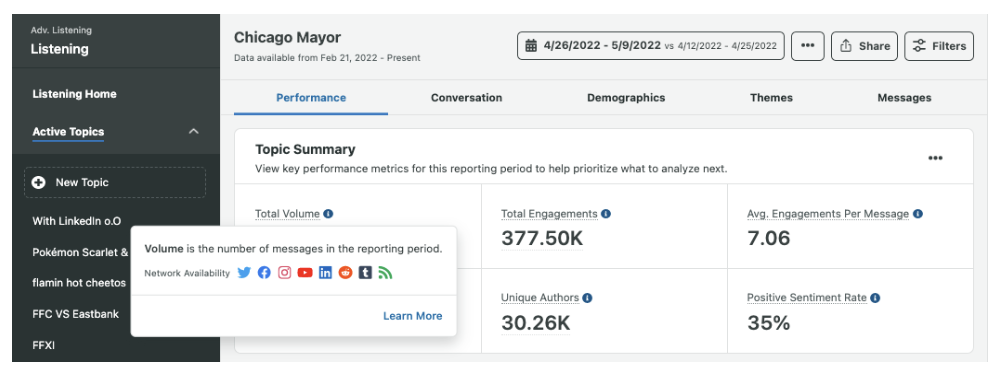This screenshot has height=370, width=990.
Task: Collapse the Active Topics section chevron
Action: coord(194,131)
